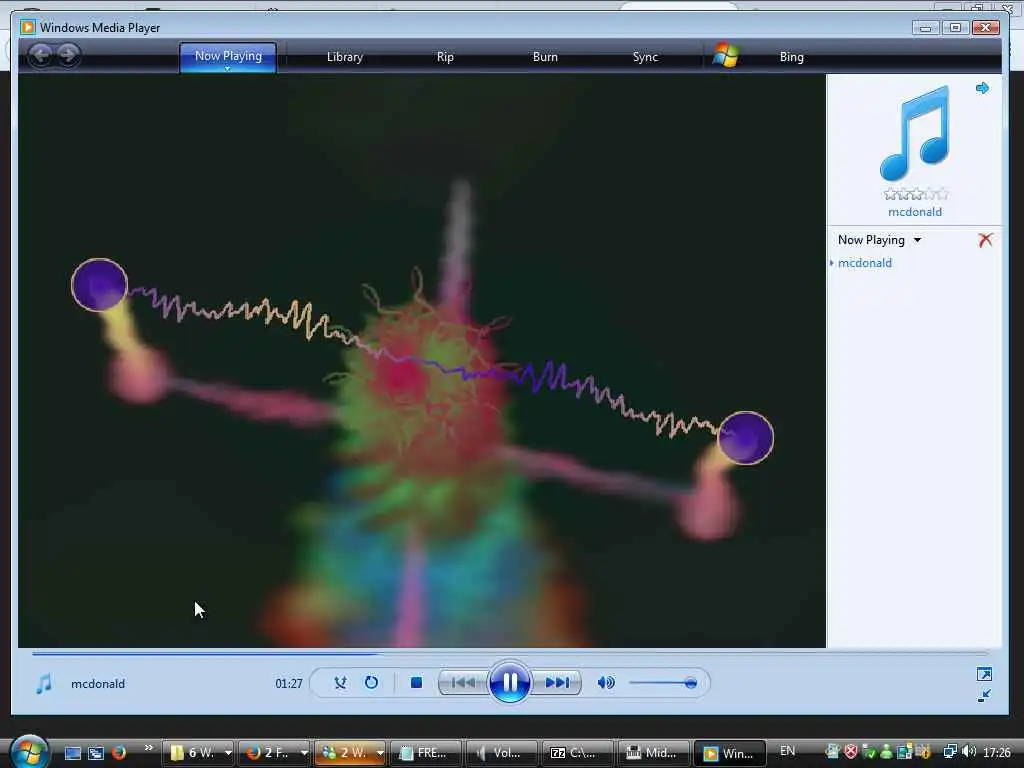Go forward with the forward arrow
This screenshot has height=768, width=1024.
(68, 55)
